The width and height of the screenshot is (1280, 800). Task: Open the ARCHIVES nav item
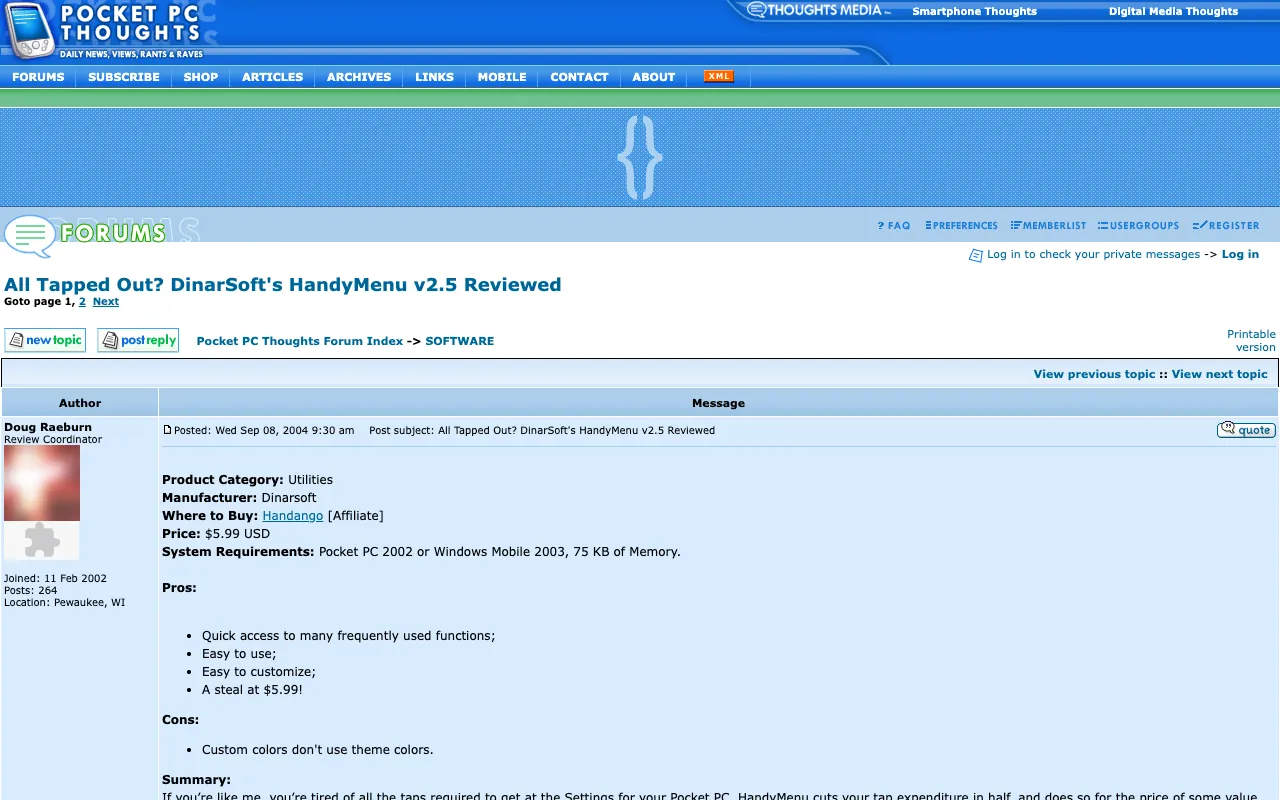point(359,77)
